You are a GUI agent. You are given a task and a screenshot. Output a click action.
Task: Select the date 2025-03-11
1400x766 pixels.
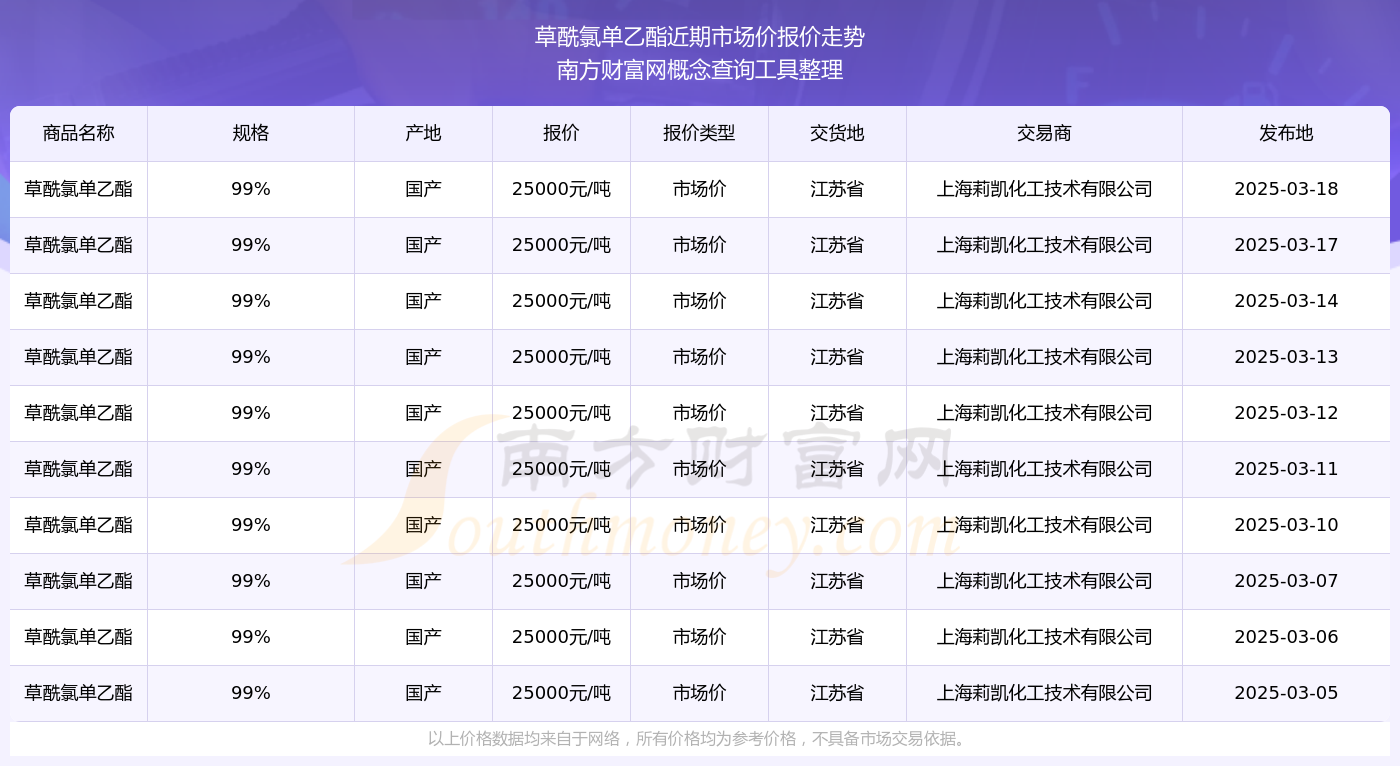point(1286,469)
